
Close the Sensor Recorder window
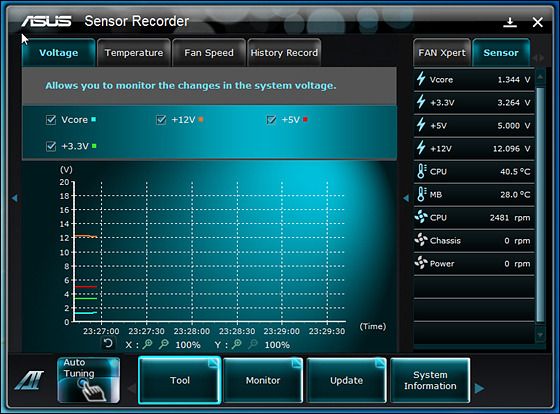click(538, 22)
